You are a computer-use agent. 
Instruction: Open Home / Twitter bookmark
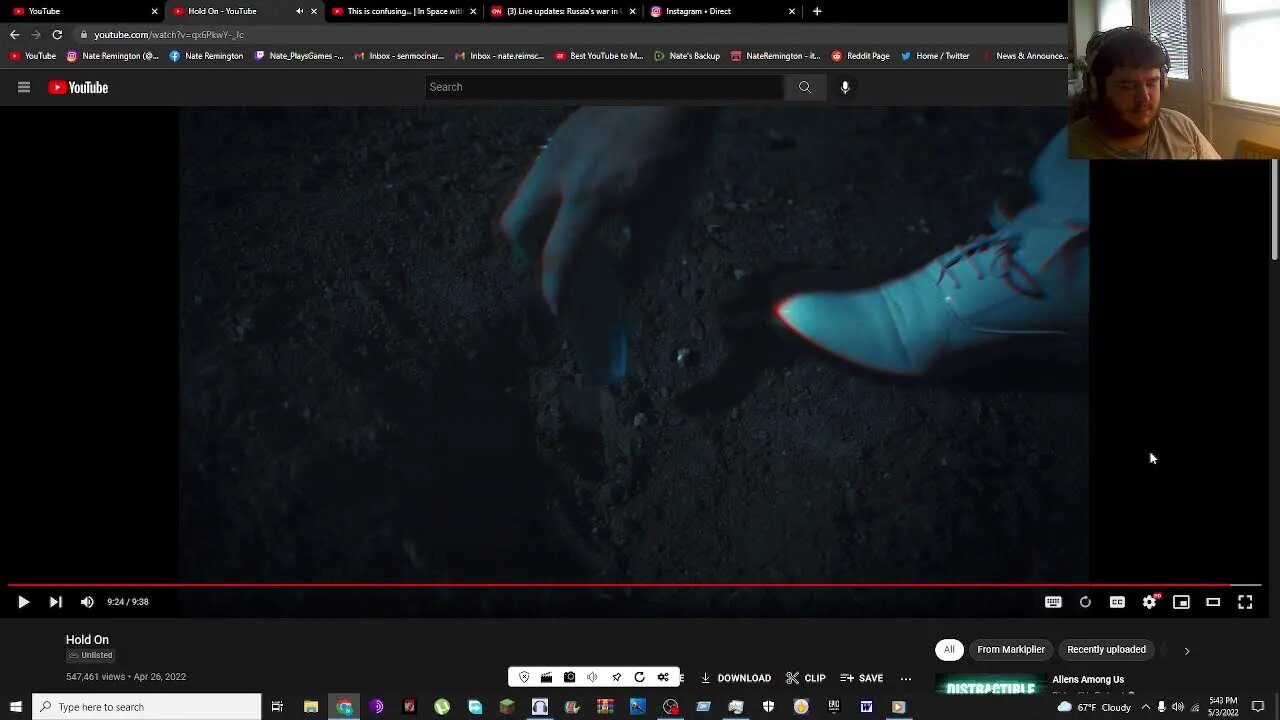point(935,56)
